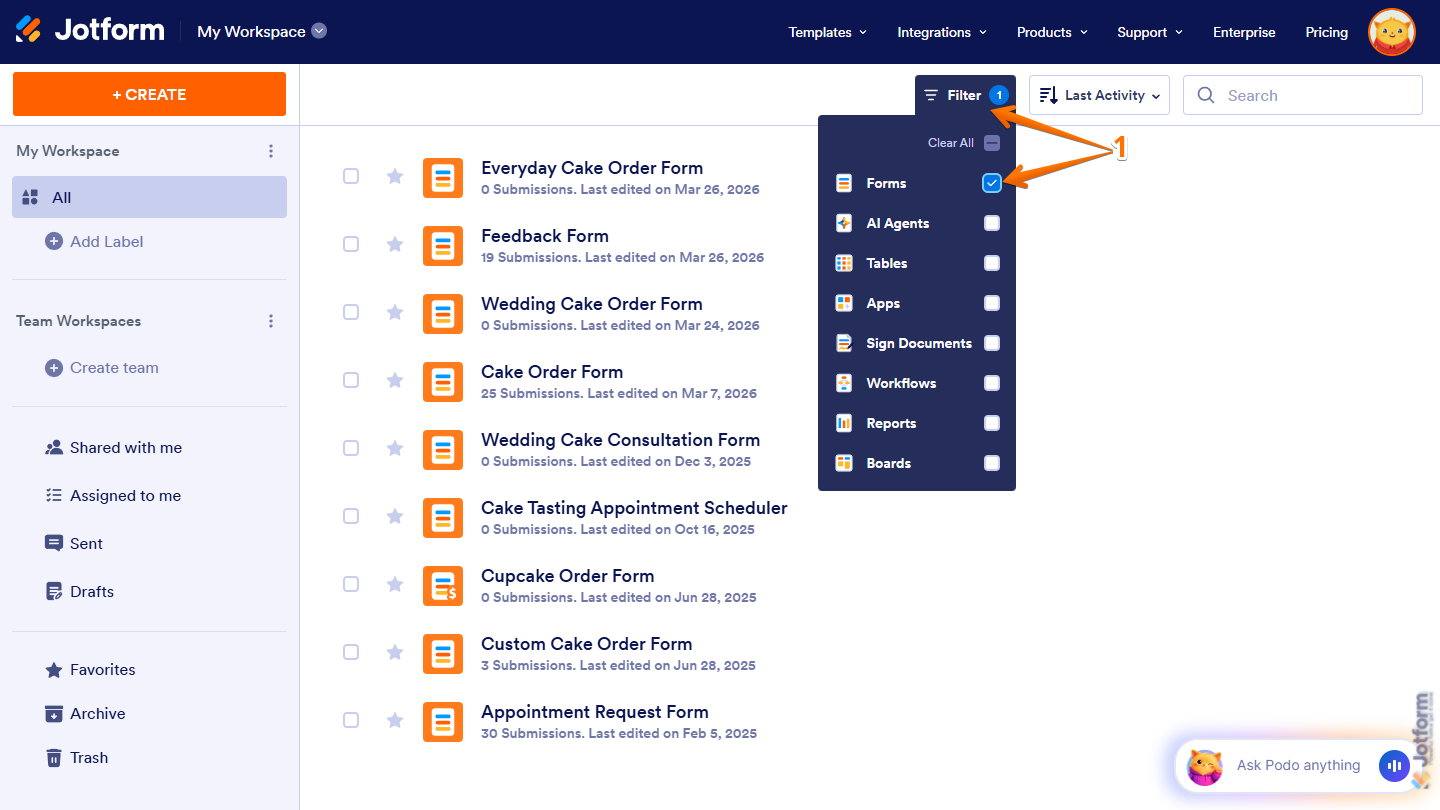Open the Podo assistant avatar
The height and width of the screenshot is (810, 1440).
pyautogui.click(x=1206, y=766)
